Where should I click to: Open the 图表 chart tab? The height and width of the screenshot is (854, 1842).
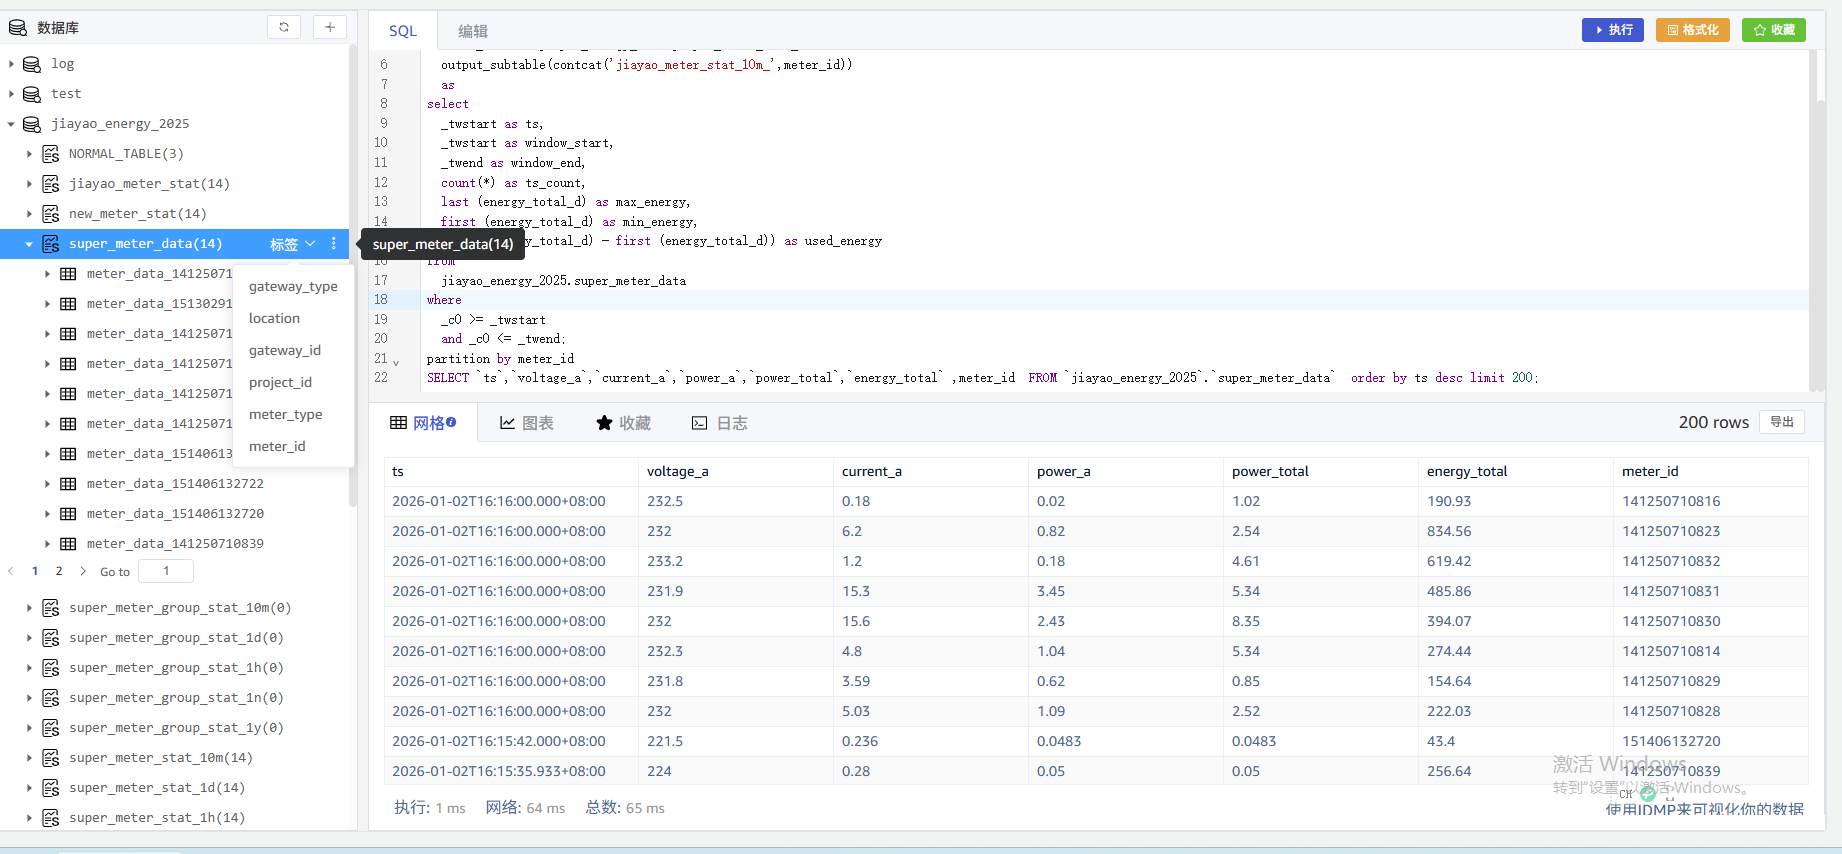coord(526,423)
